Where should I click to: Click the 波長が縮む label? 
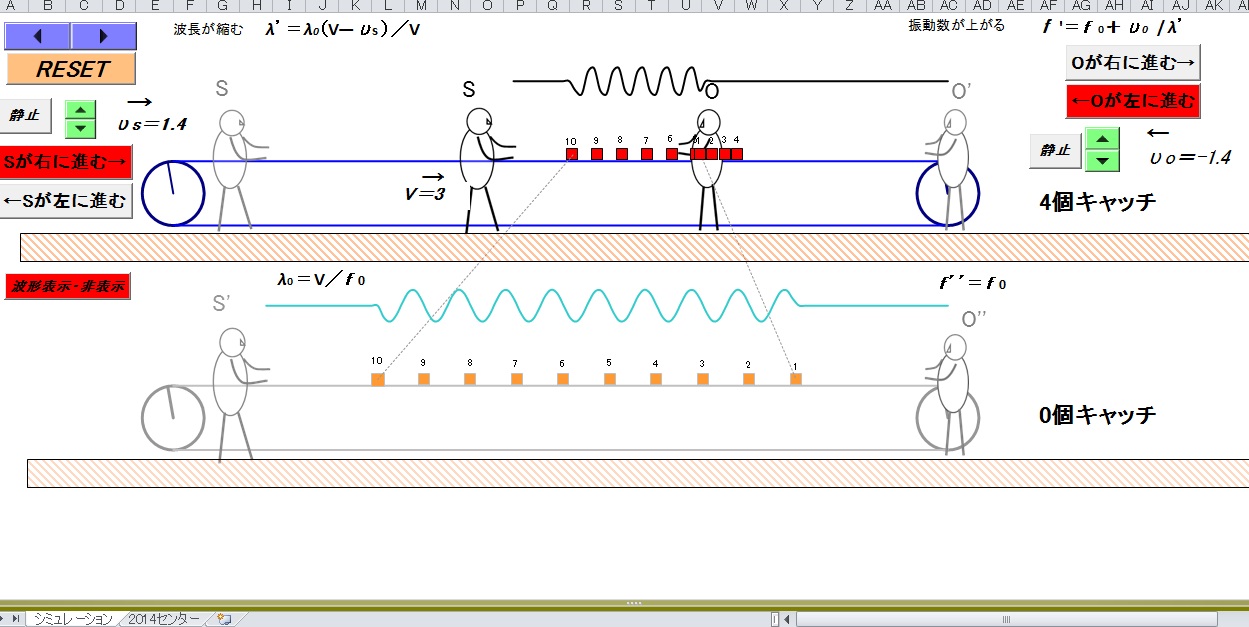coord(208,28)
